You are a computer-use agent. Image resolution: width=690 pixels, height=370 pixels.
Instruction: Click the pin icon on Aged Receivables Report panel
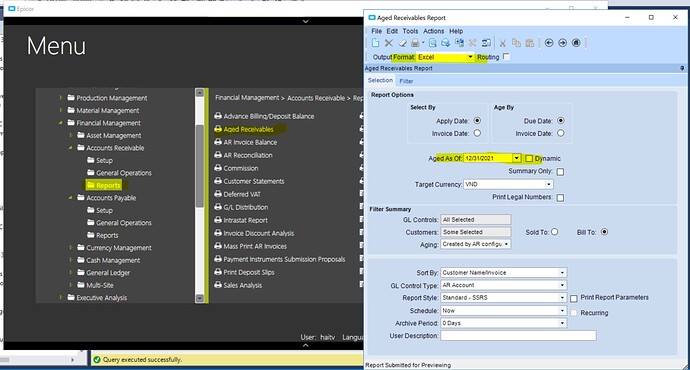coord(682,68)
